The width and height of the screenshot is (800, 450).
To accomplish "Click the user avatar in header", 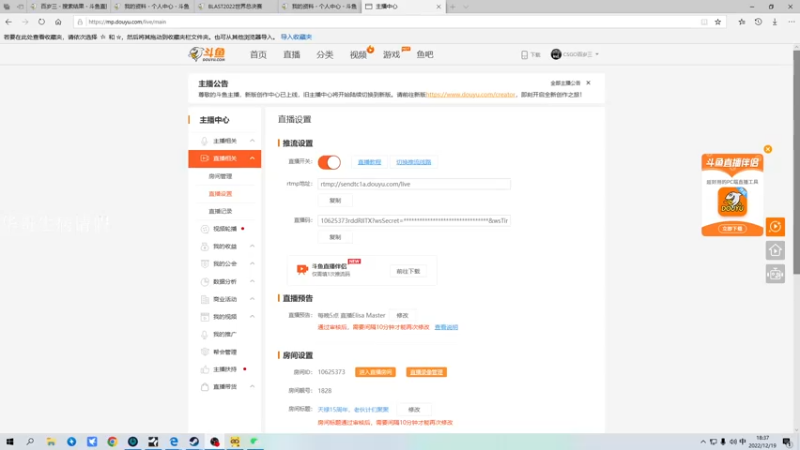I will (x=556, y=54).
